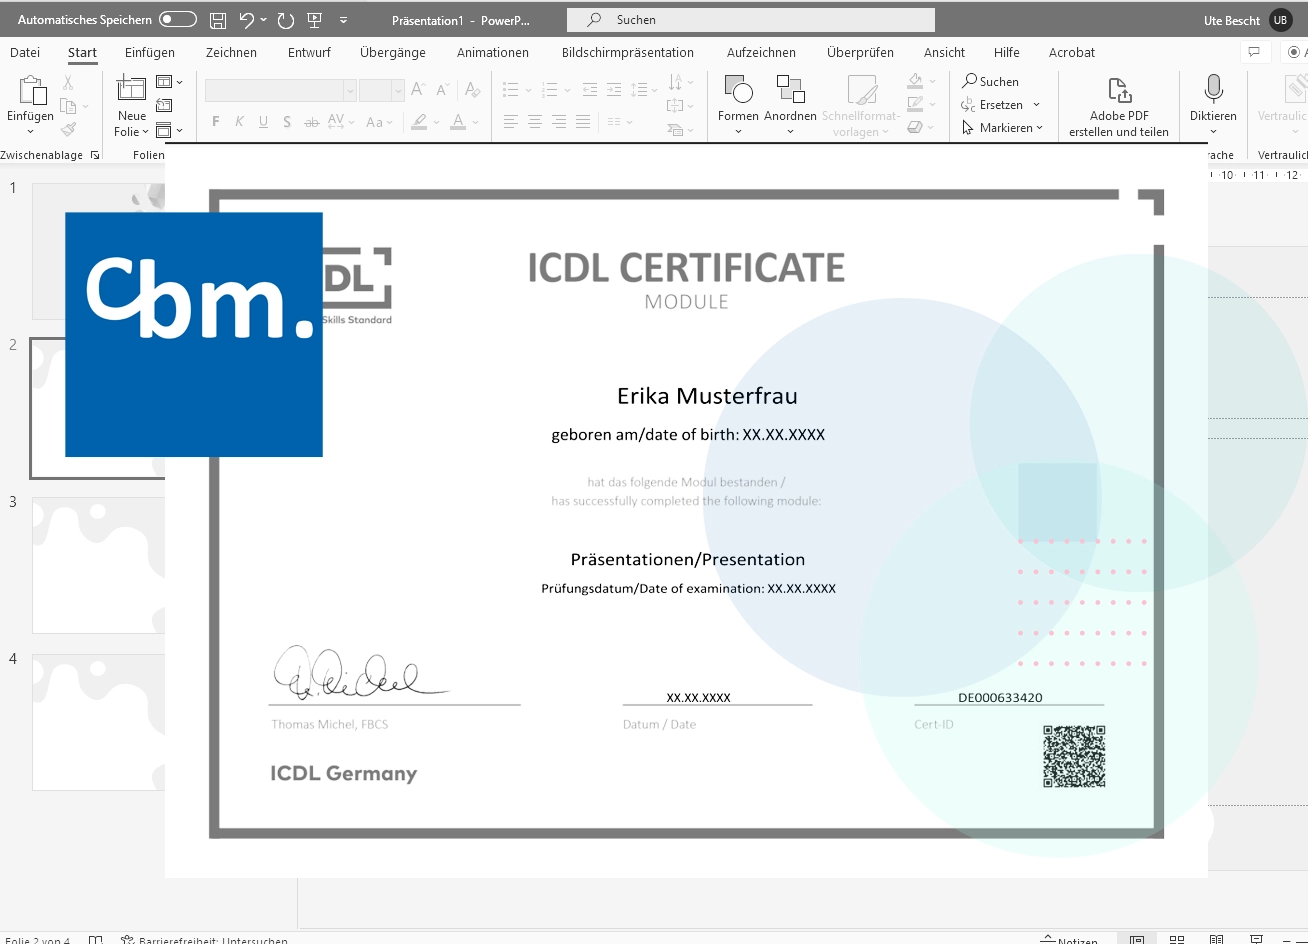Start slideshow from beginning icon in title bar
The image size is (1308, 944).
click(315, 20)
